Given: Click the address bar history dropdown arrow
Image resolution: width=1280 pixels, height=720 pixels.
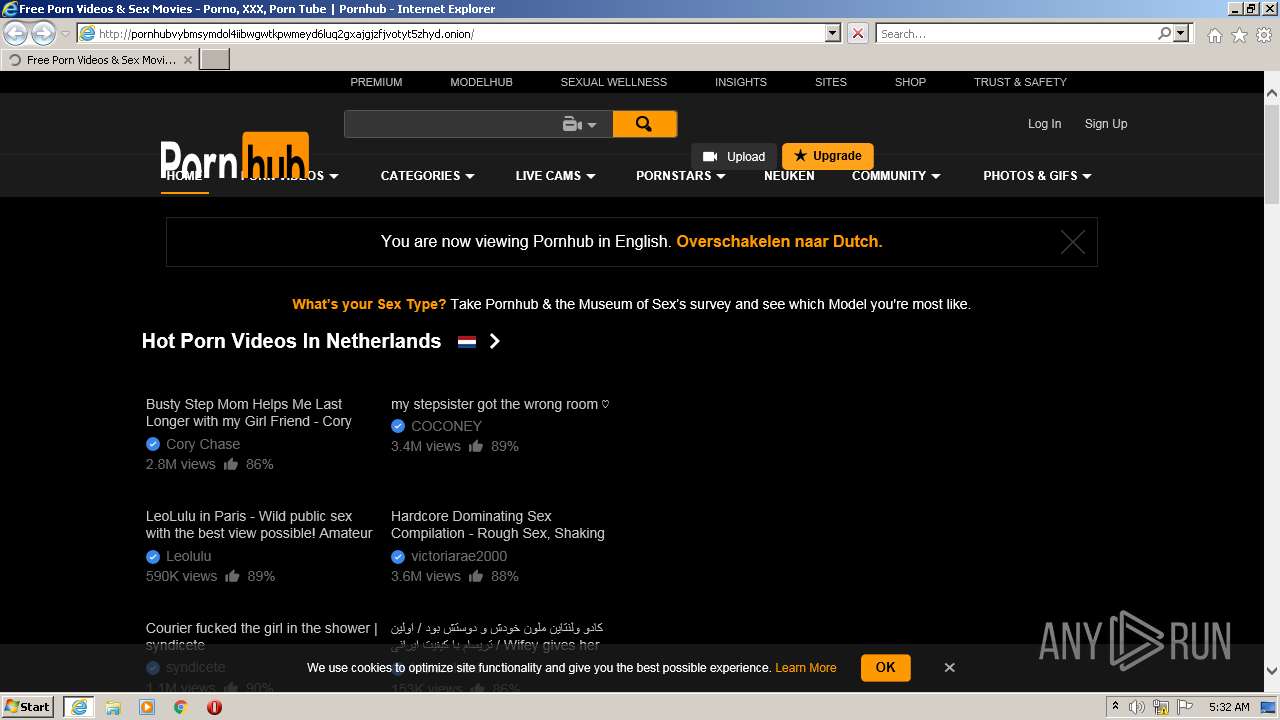Looking at the screenshot, I should pos(833,33).
